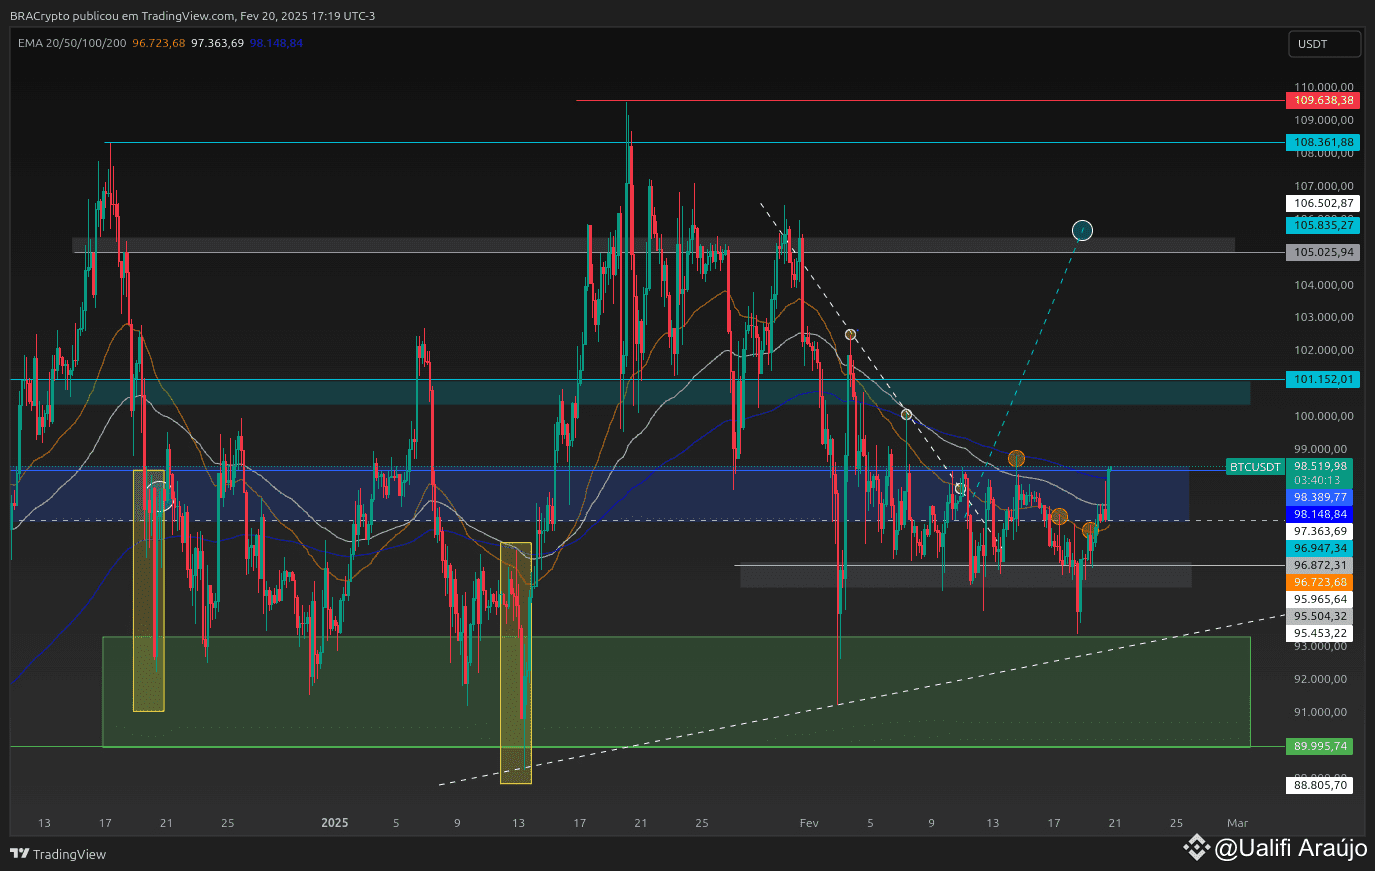Click the white circle inside the first yellow rectangle
Image resolution: width=1375 pixels, height=871 pixels.
coord(159,496)
